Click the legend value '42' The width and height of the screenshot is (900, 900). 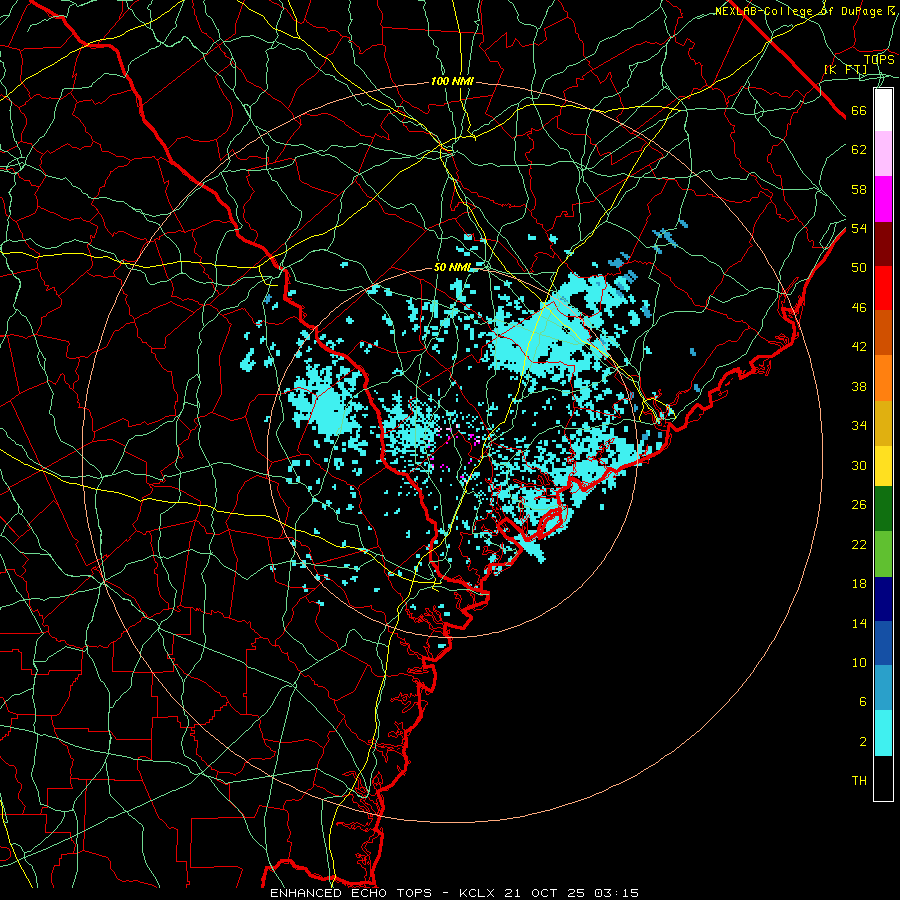[859, 347]
